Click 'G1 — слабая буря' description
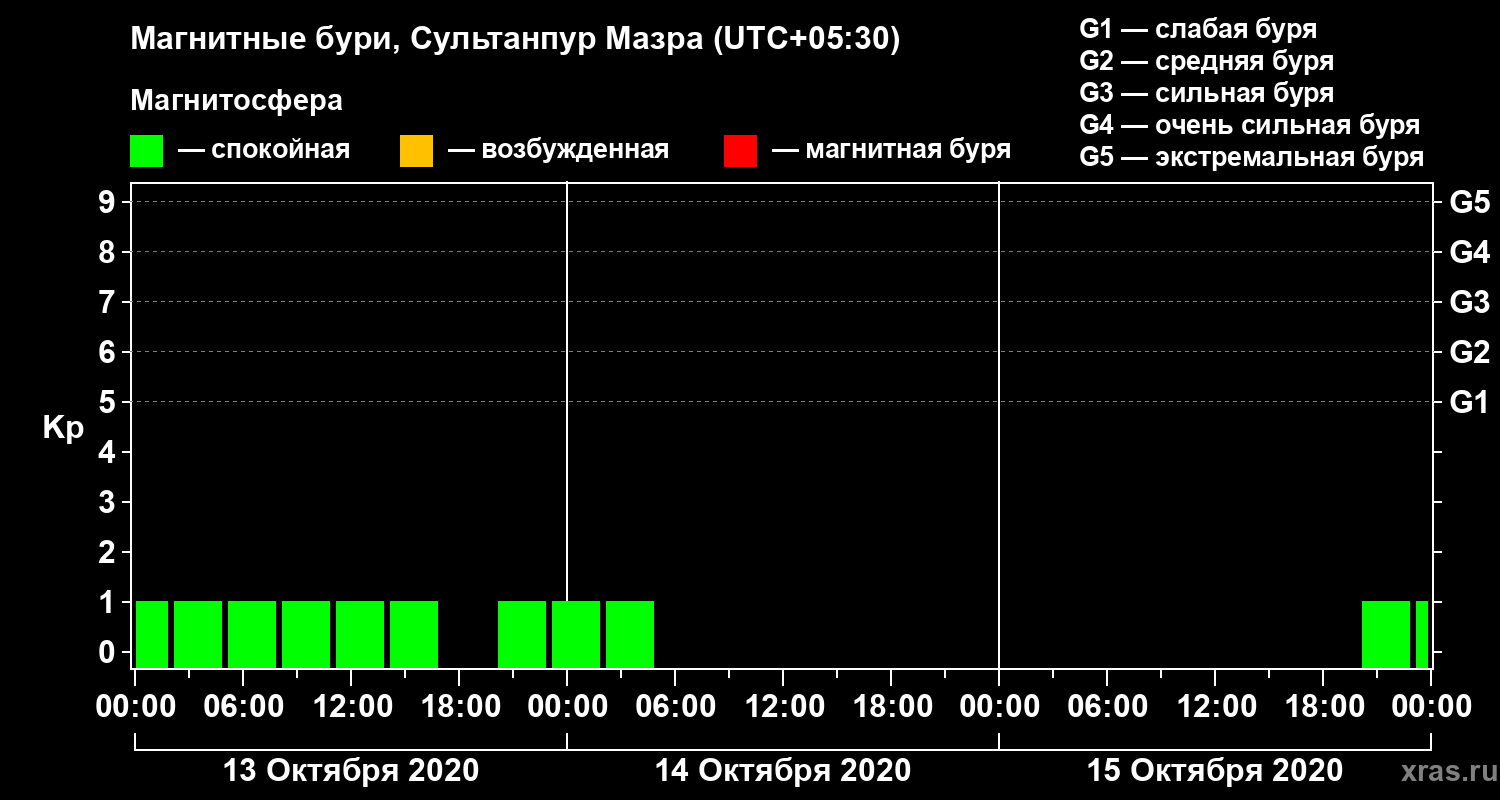1500x800 pixels. (1198, 28)
